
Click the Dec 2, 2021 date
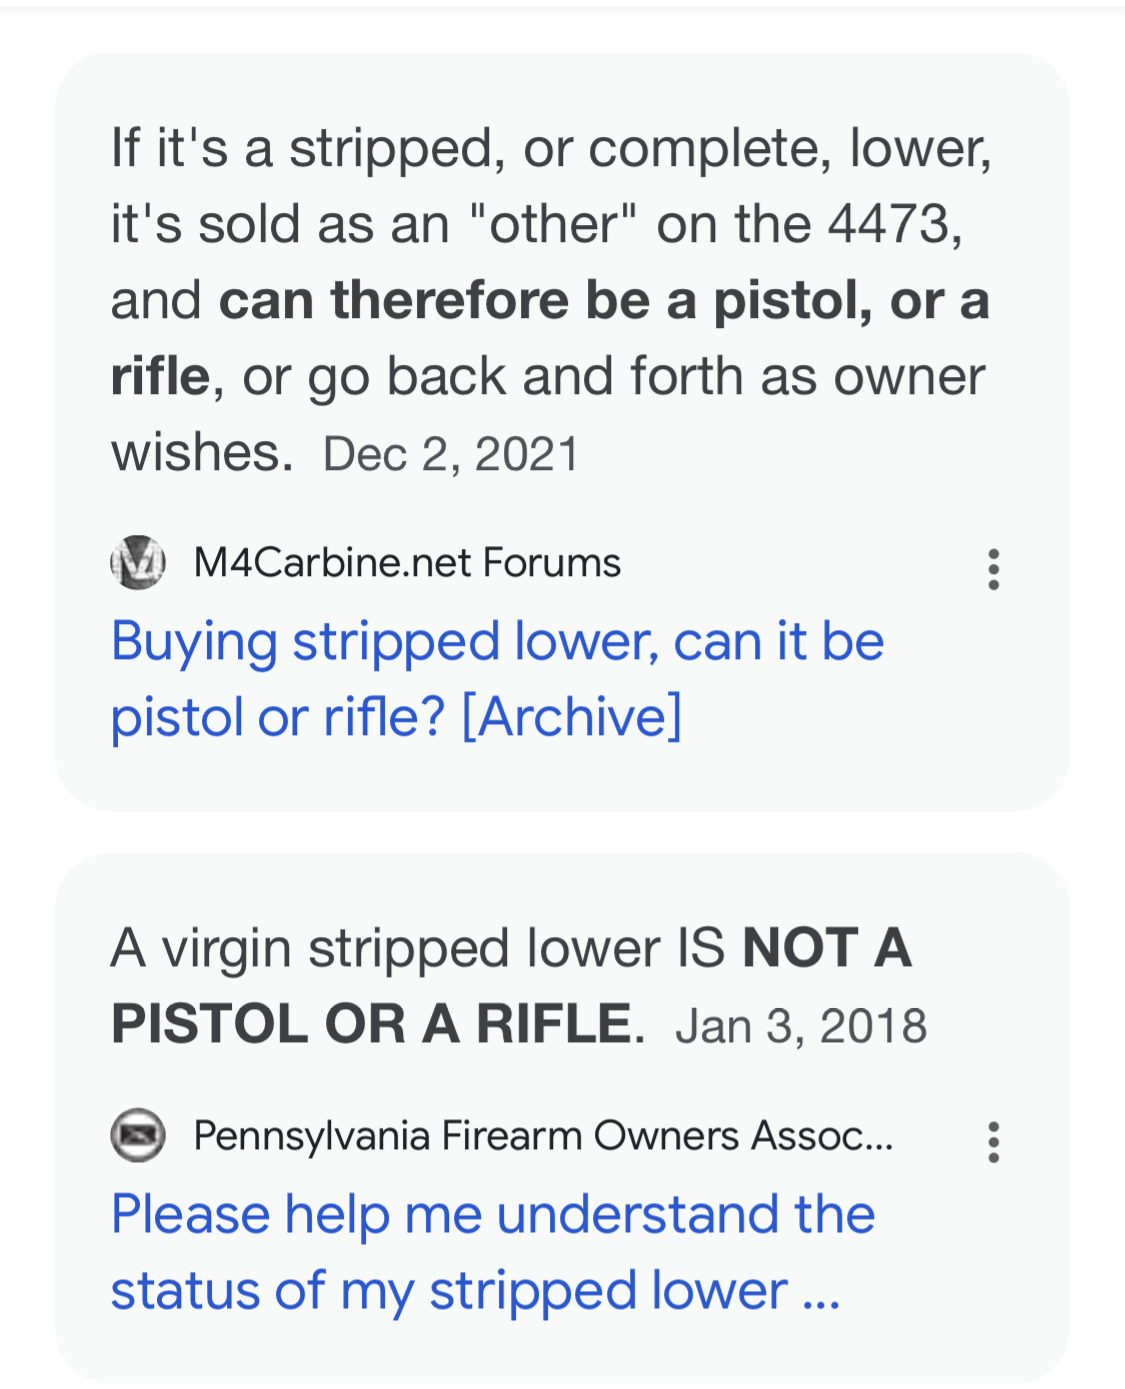coord(451,454)
